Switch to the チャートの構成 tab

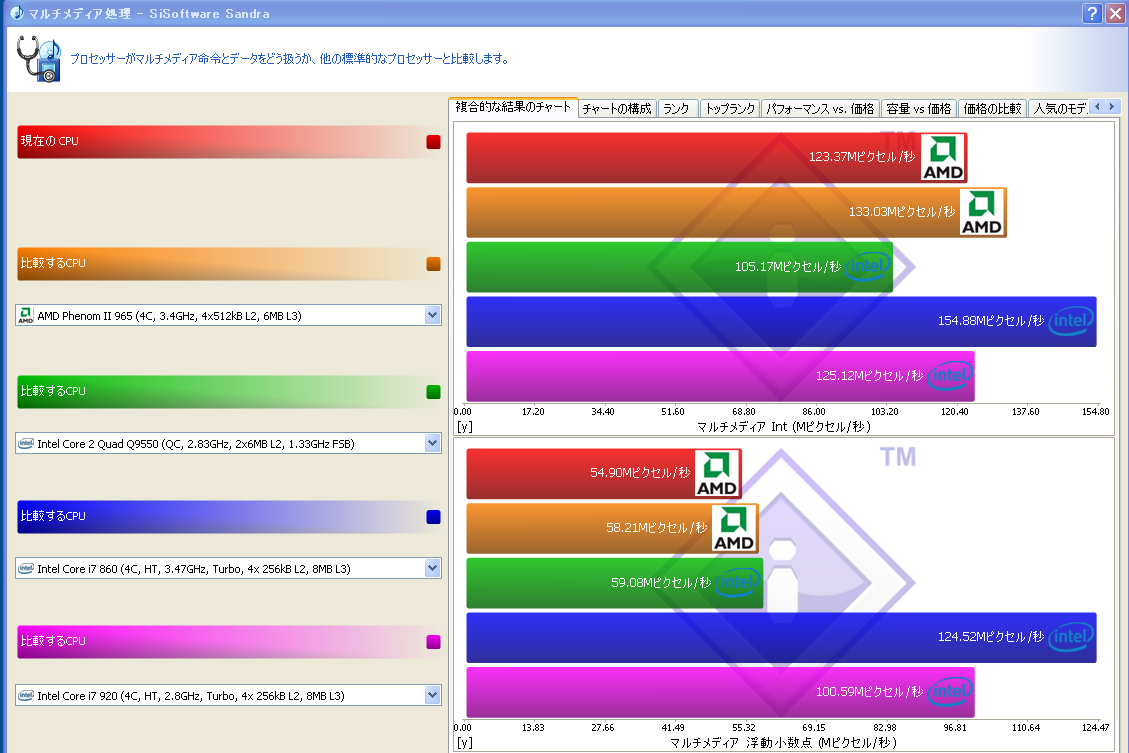coord(617,109)
